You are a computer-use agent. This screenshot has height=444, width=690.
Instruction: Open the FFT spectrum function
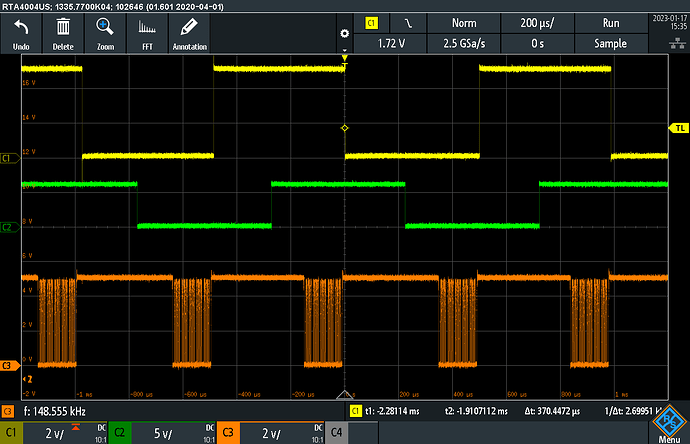pyautogui.click(x=146, y=32)
